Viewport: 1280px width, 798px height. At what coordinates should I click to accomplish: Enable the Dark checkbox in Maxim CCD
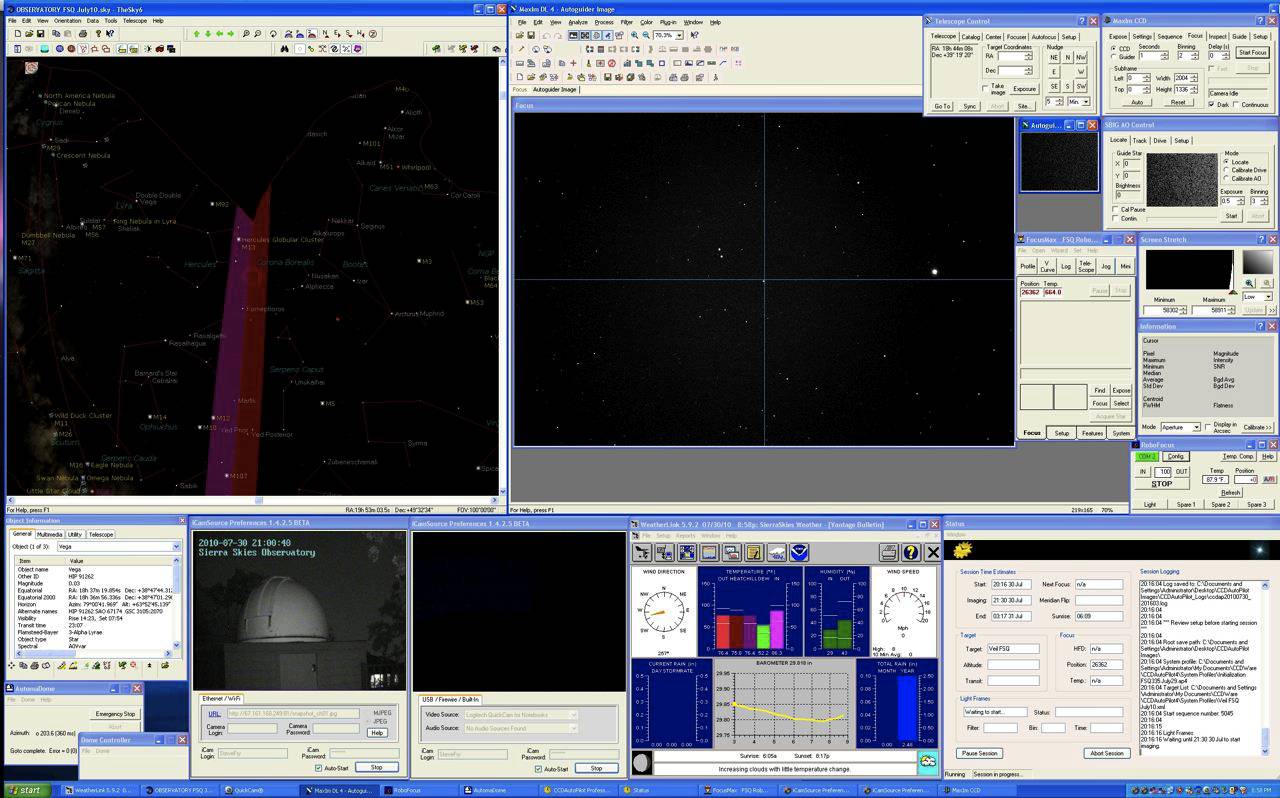[x=1212, y=104]
